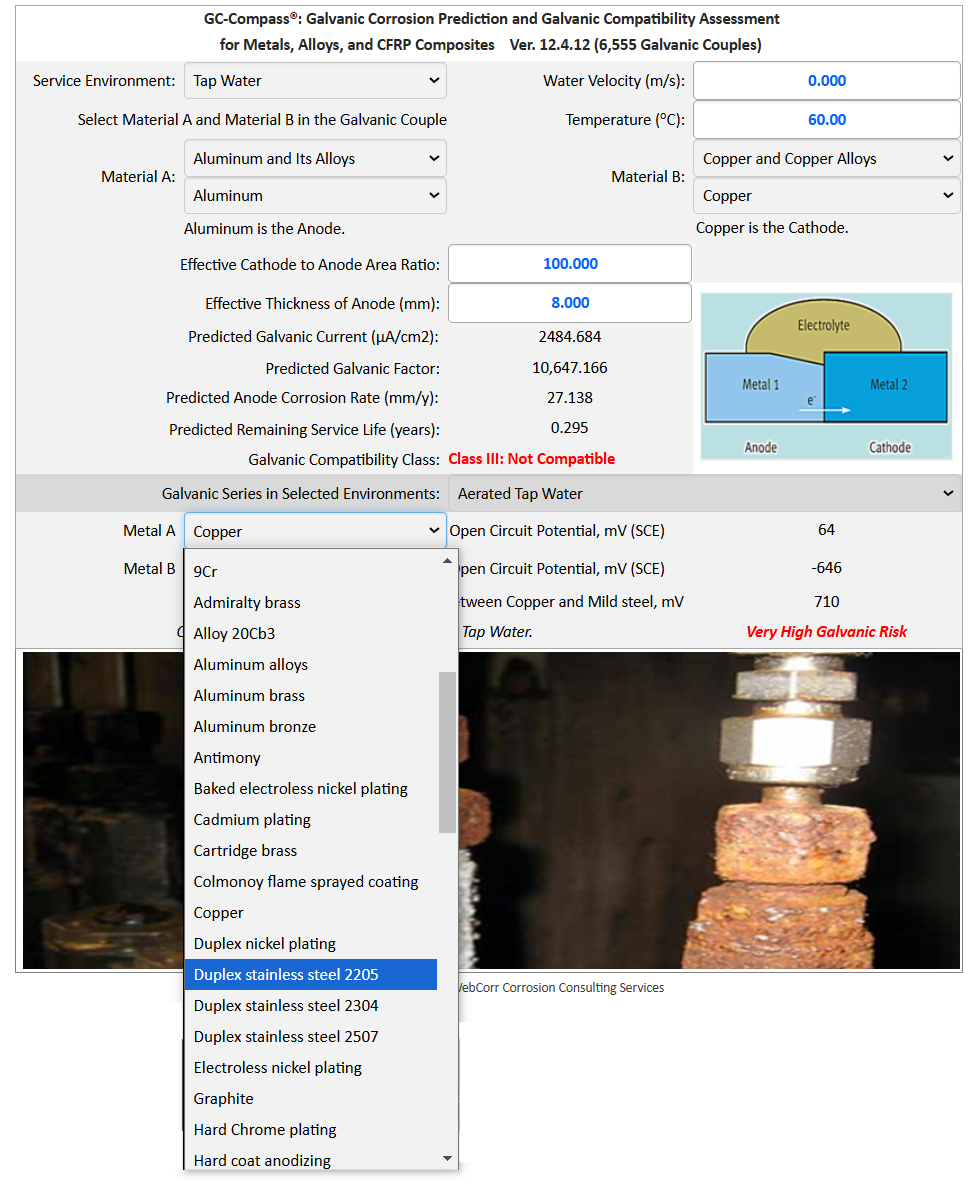
Task: Pick Aluminum bronze from the list
Action: tap(311, 726)
